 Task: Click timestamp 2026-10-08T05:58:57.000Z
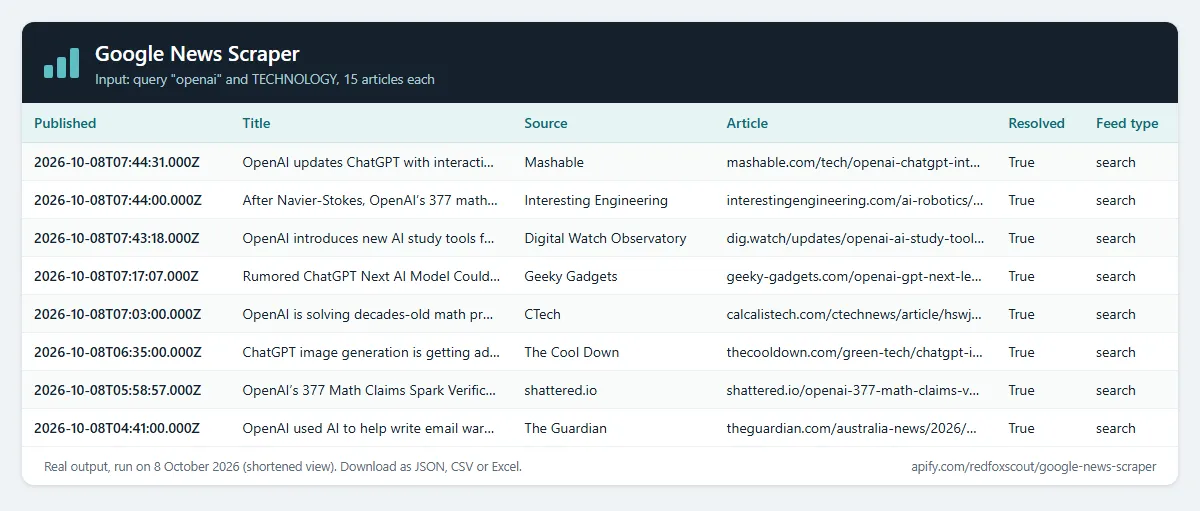tap(117, 390)
